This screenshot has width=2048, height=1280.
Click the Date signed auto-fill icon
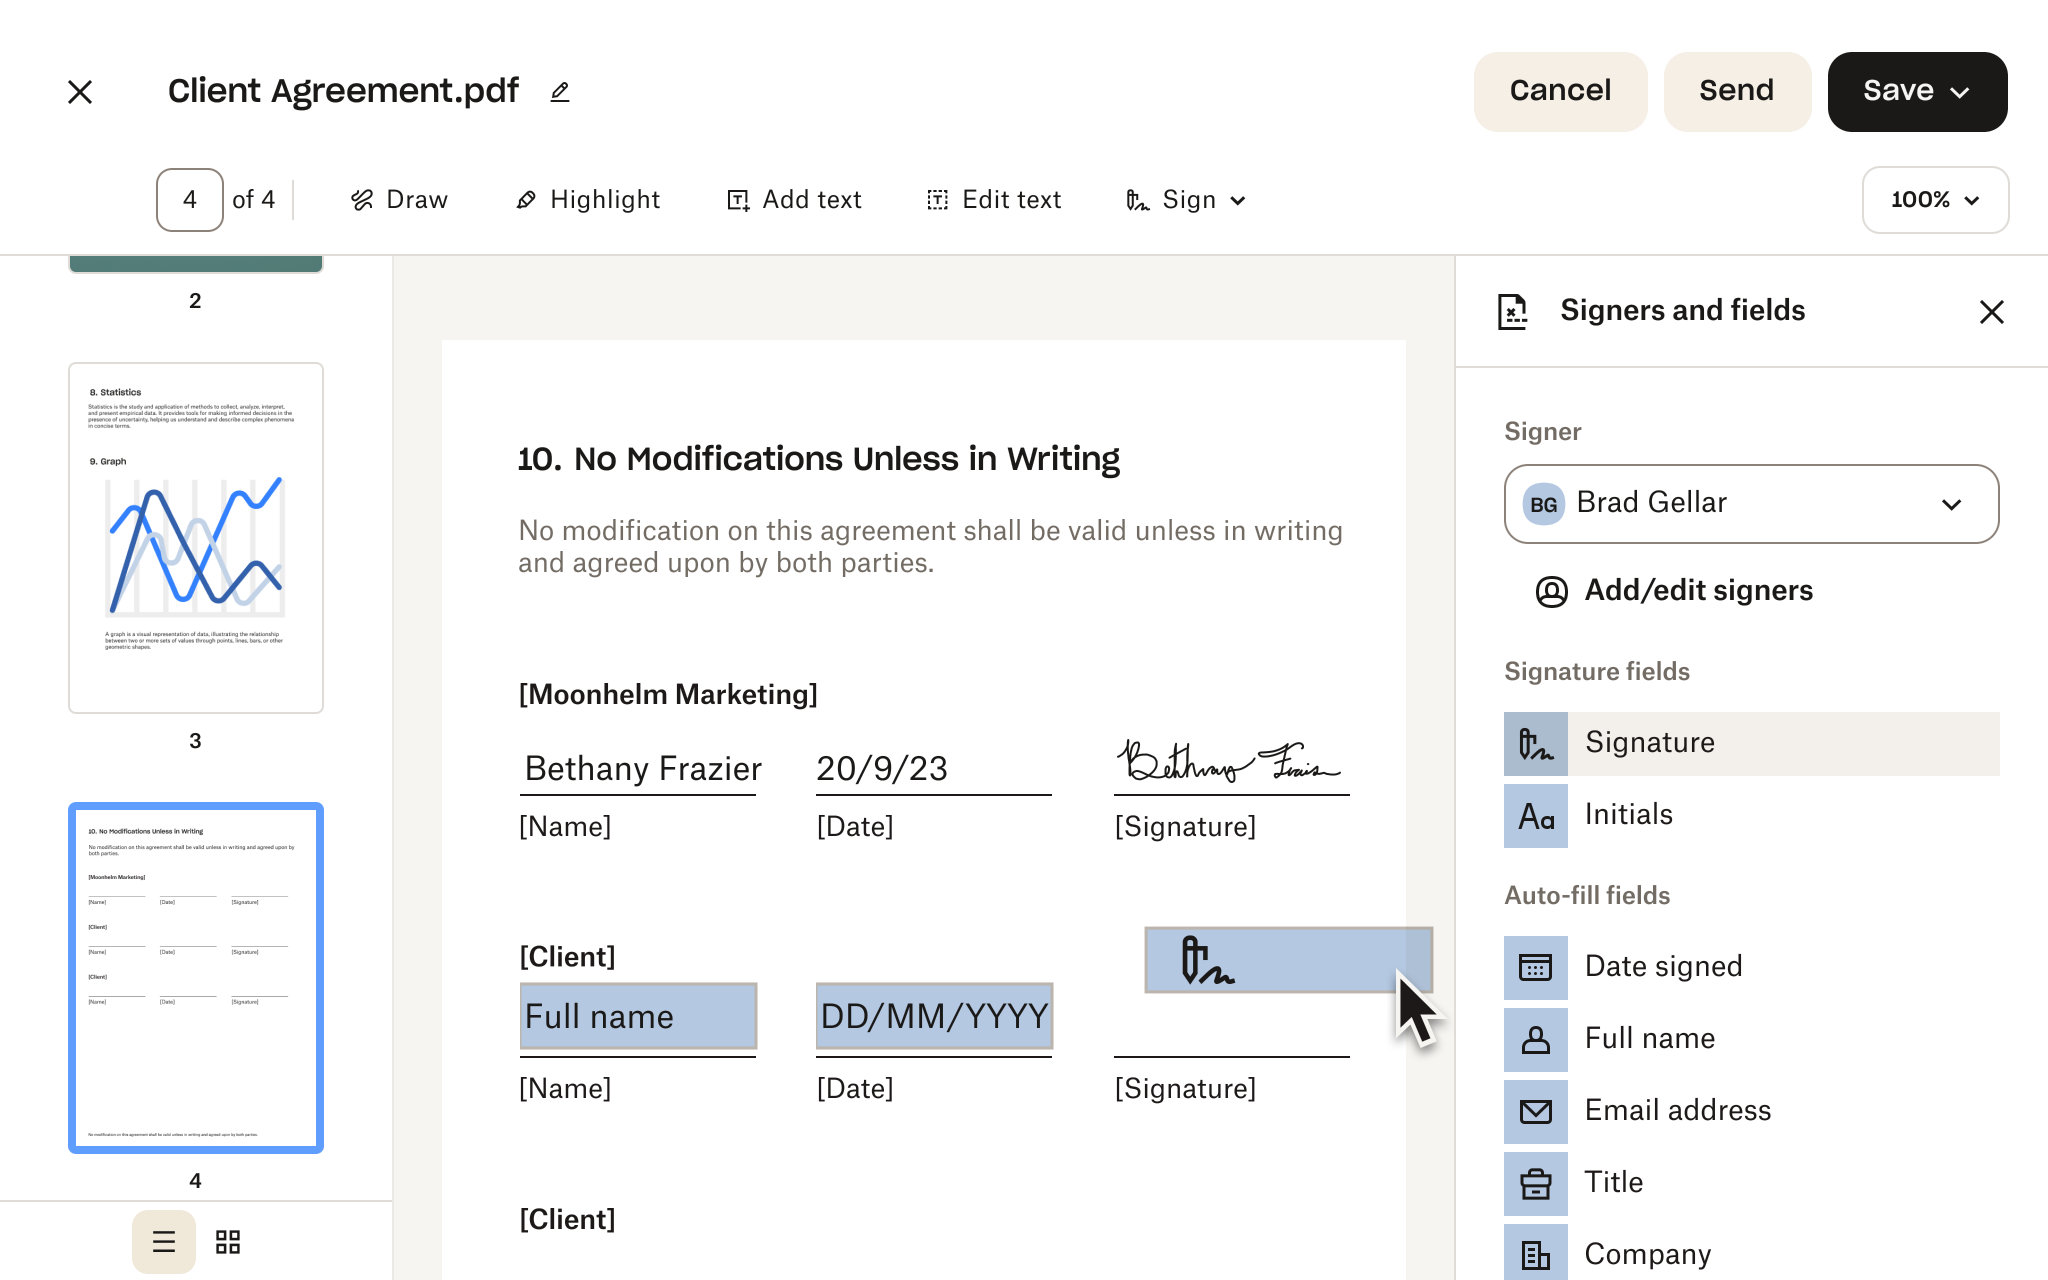pyautogui.click(x=1536, y=966)
